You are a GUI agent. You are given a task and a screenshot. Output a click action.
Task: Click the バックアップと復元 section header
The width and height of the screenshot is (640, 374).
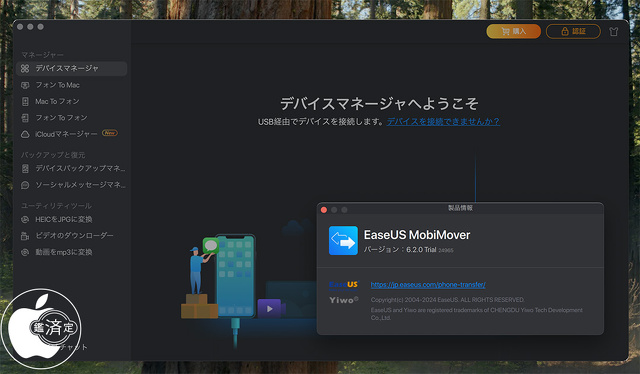(x=53, y=155)
